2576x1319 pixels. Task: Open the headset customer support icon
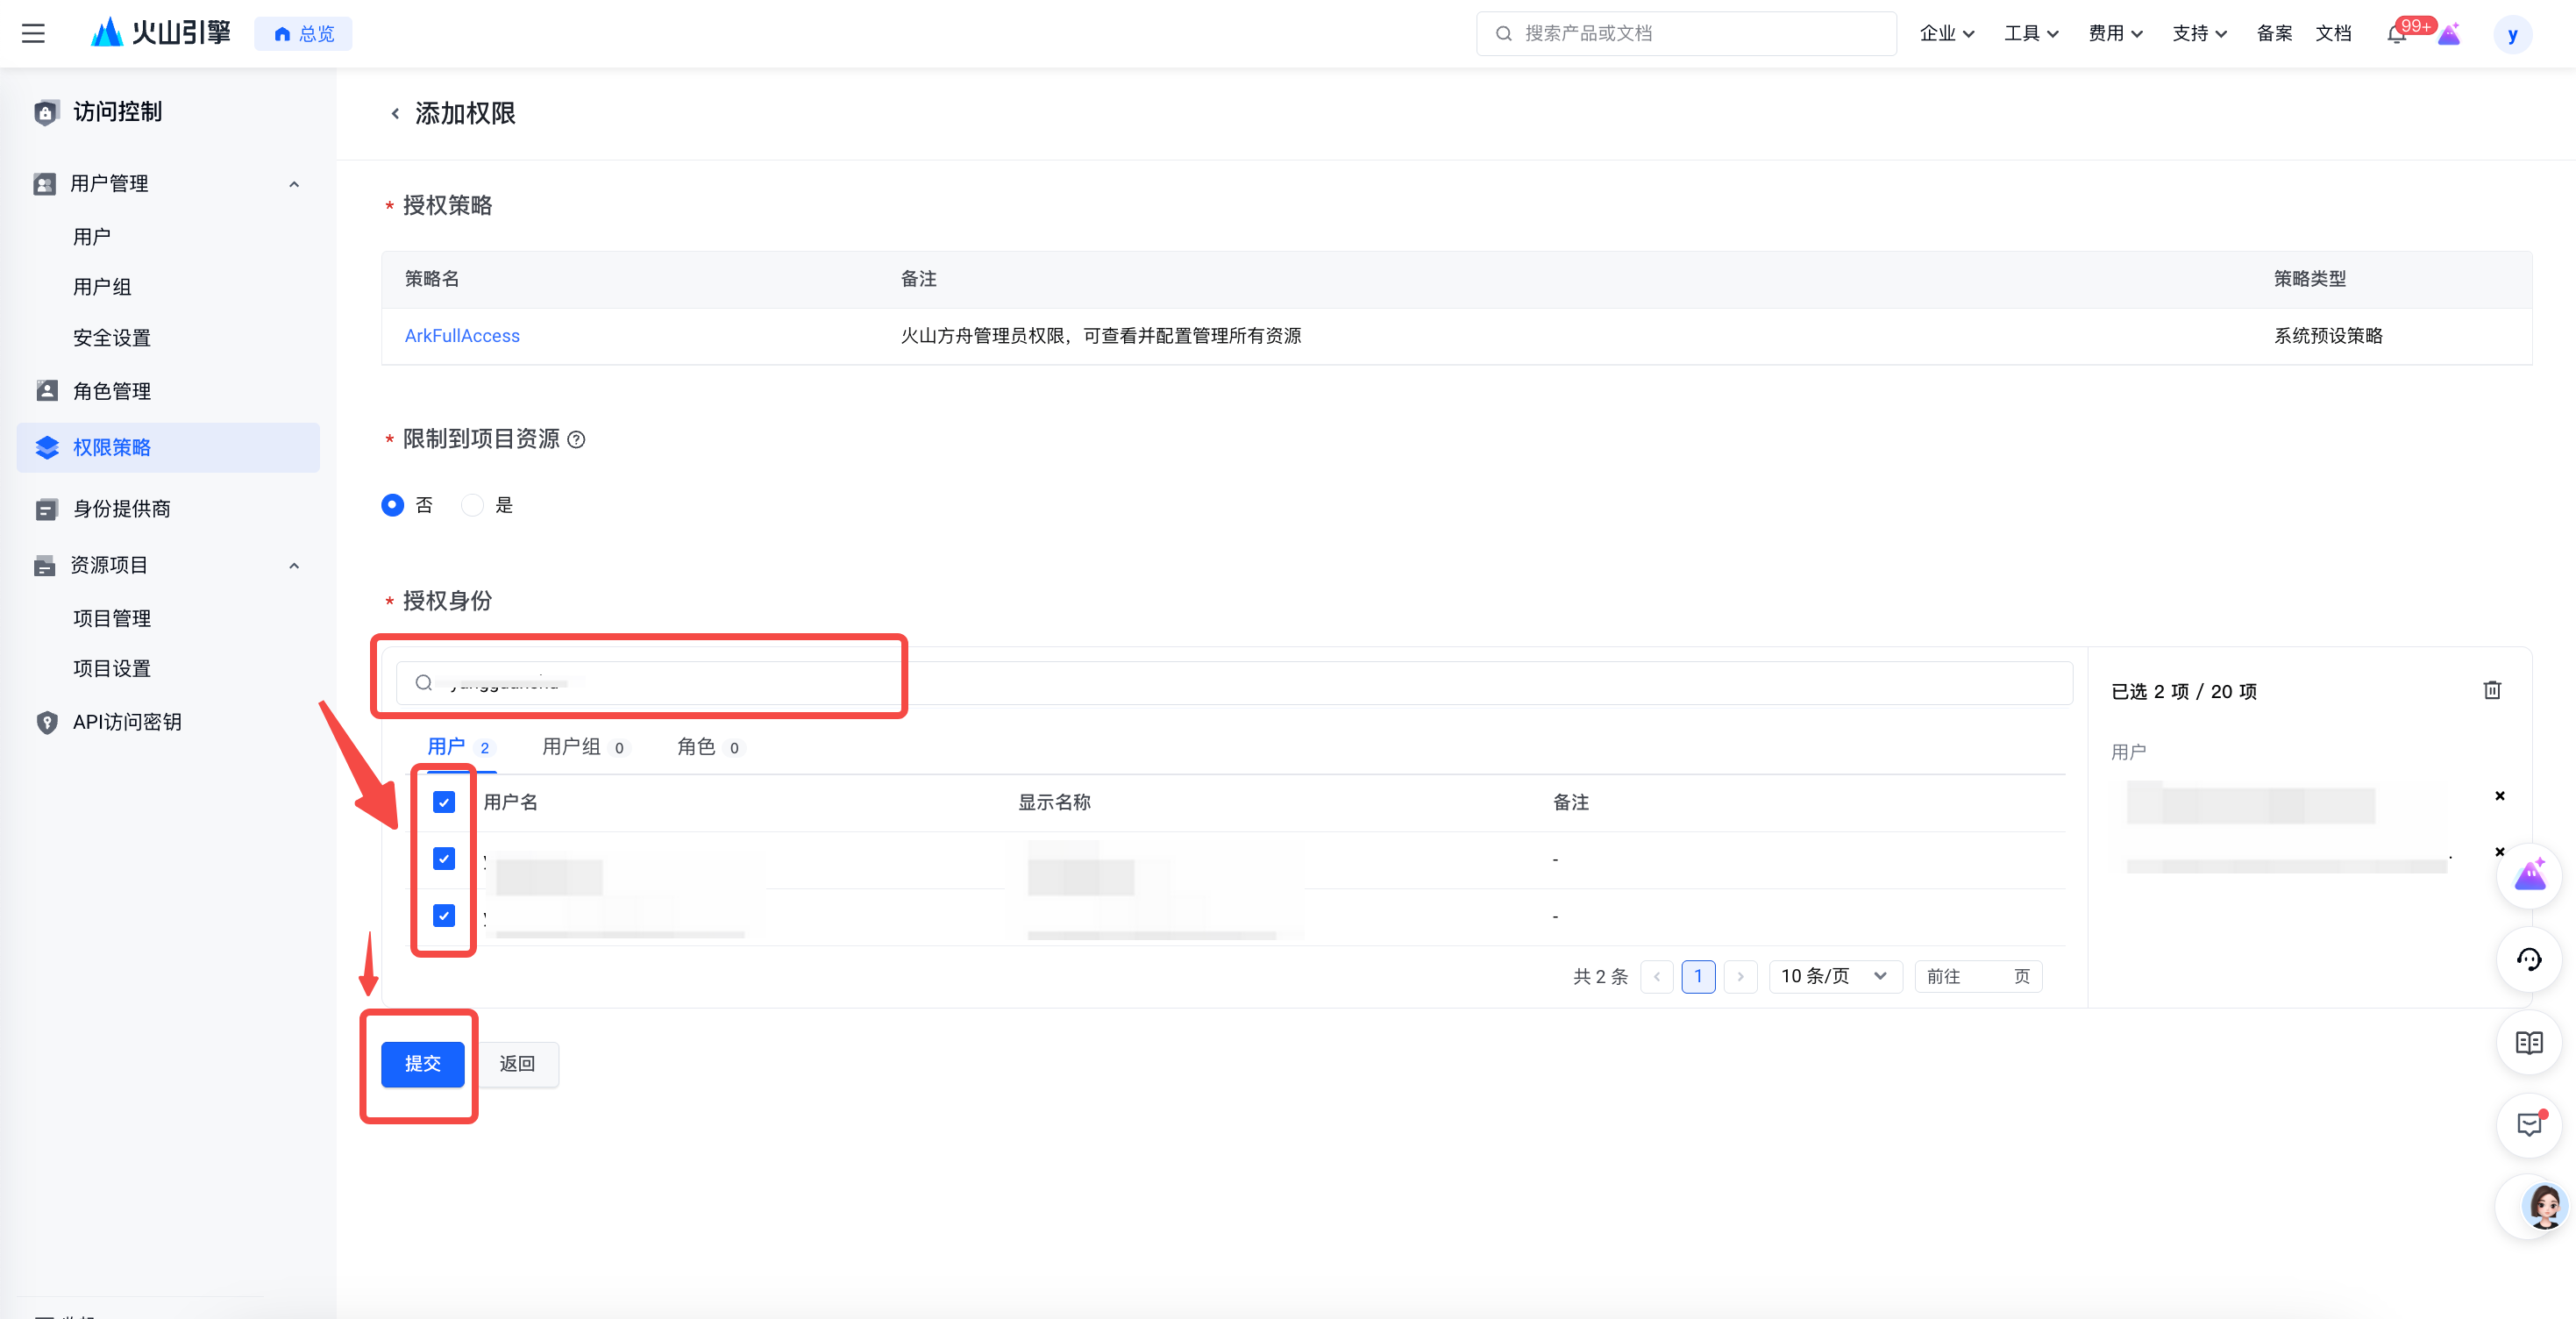click(x=2529, y=960)
